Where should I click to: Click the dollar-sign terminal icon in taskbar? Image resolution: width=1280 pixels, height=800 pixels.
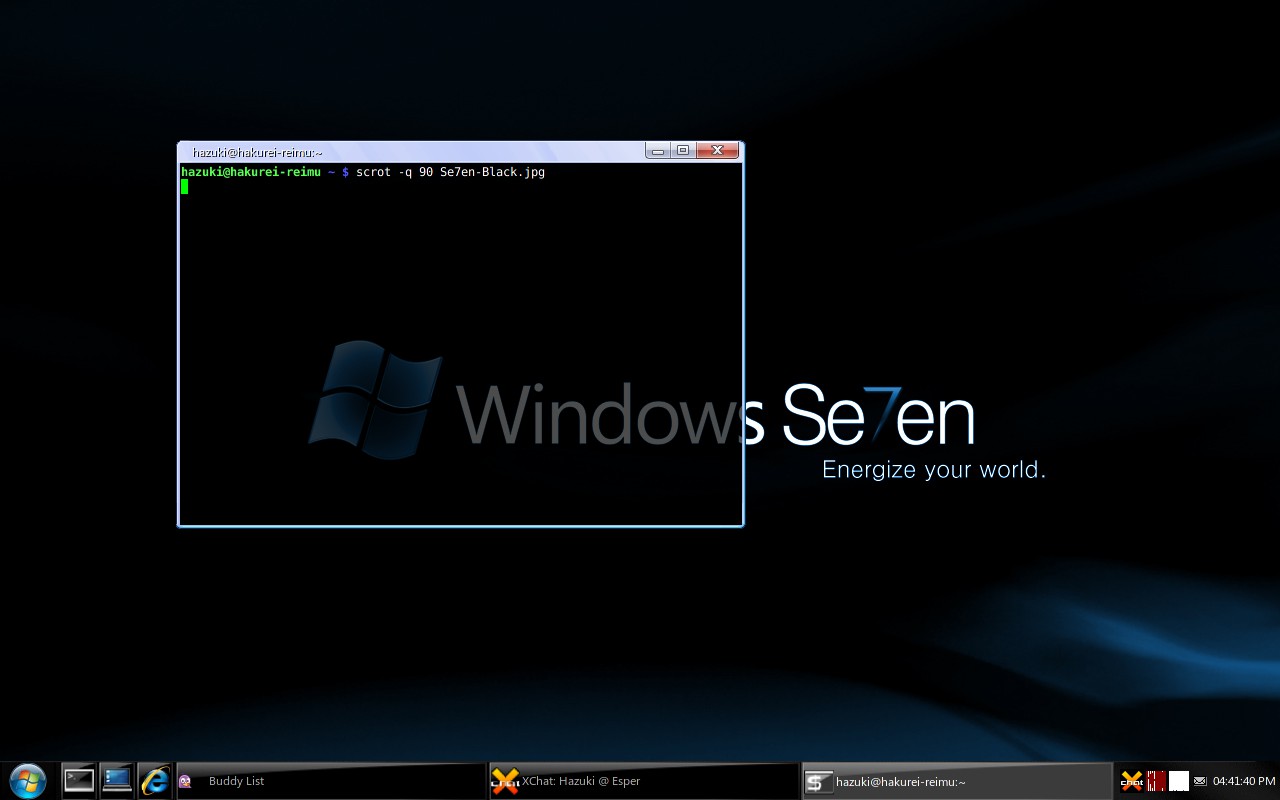819,782
